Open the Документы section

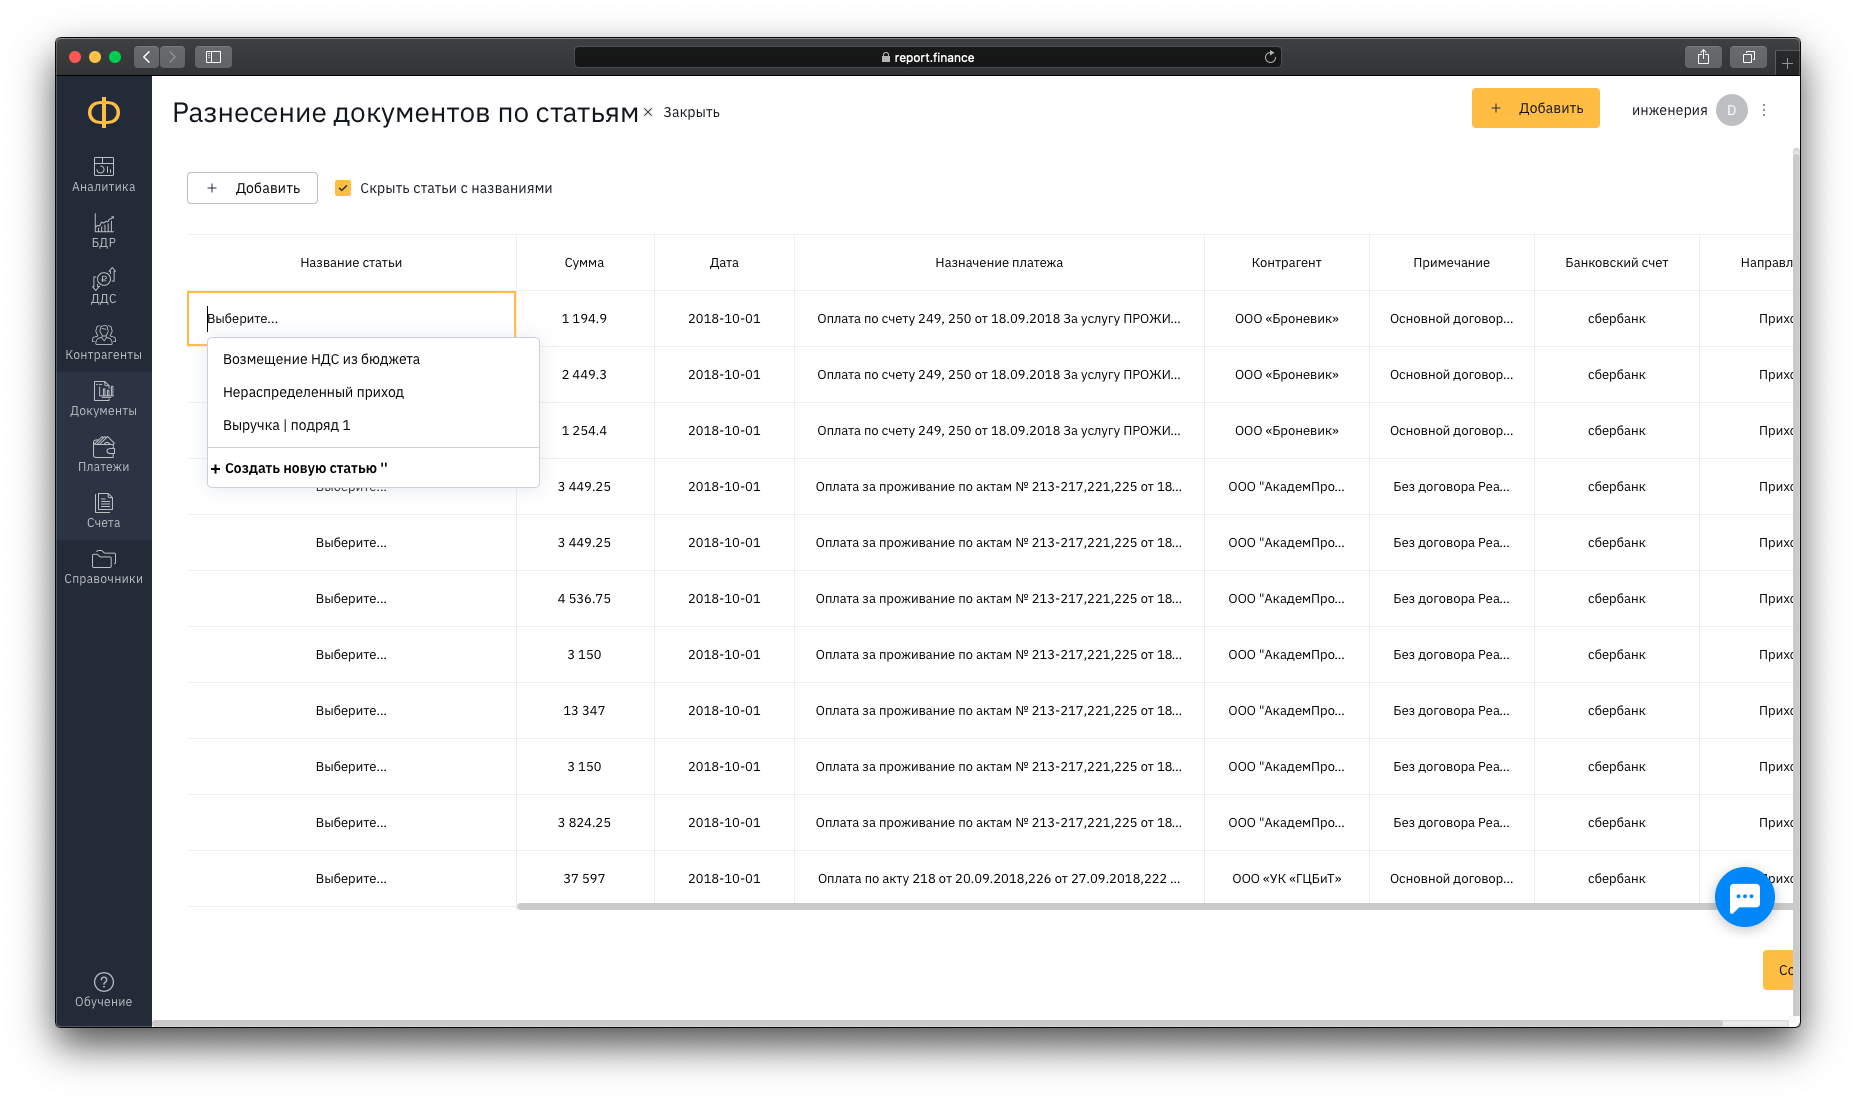click(x=103, y=398)
